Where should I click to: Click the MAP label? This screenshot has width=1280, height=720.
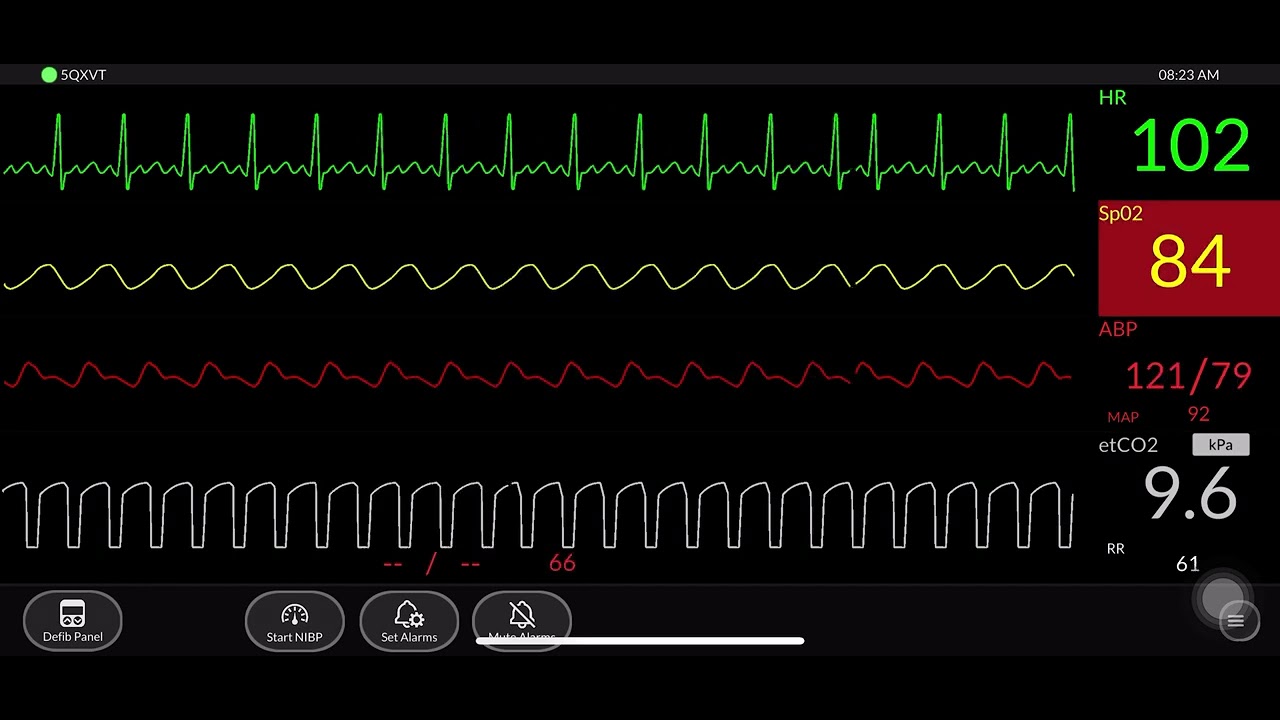1123,417
